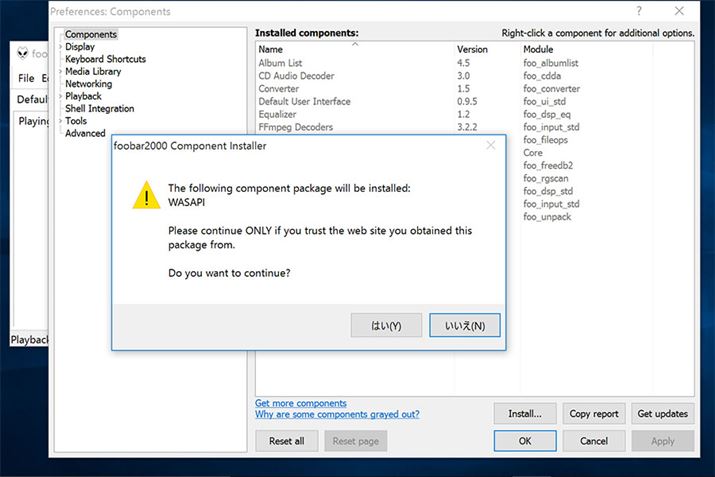
Task: Click the Copy report button
Action: pyautogui.click(x=594, y=414)
